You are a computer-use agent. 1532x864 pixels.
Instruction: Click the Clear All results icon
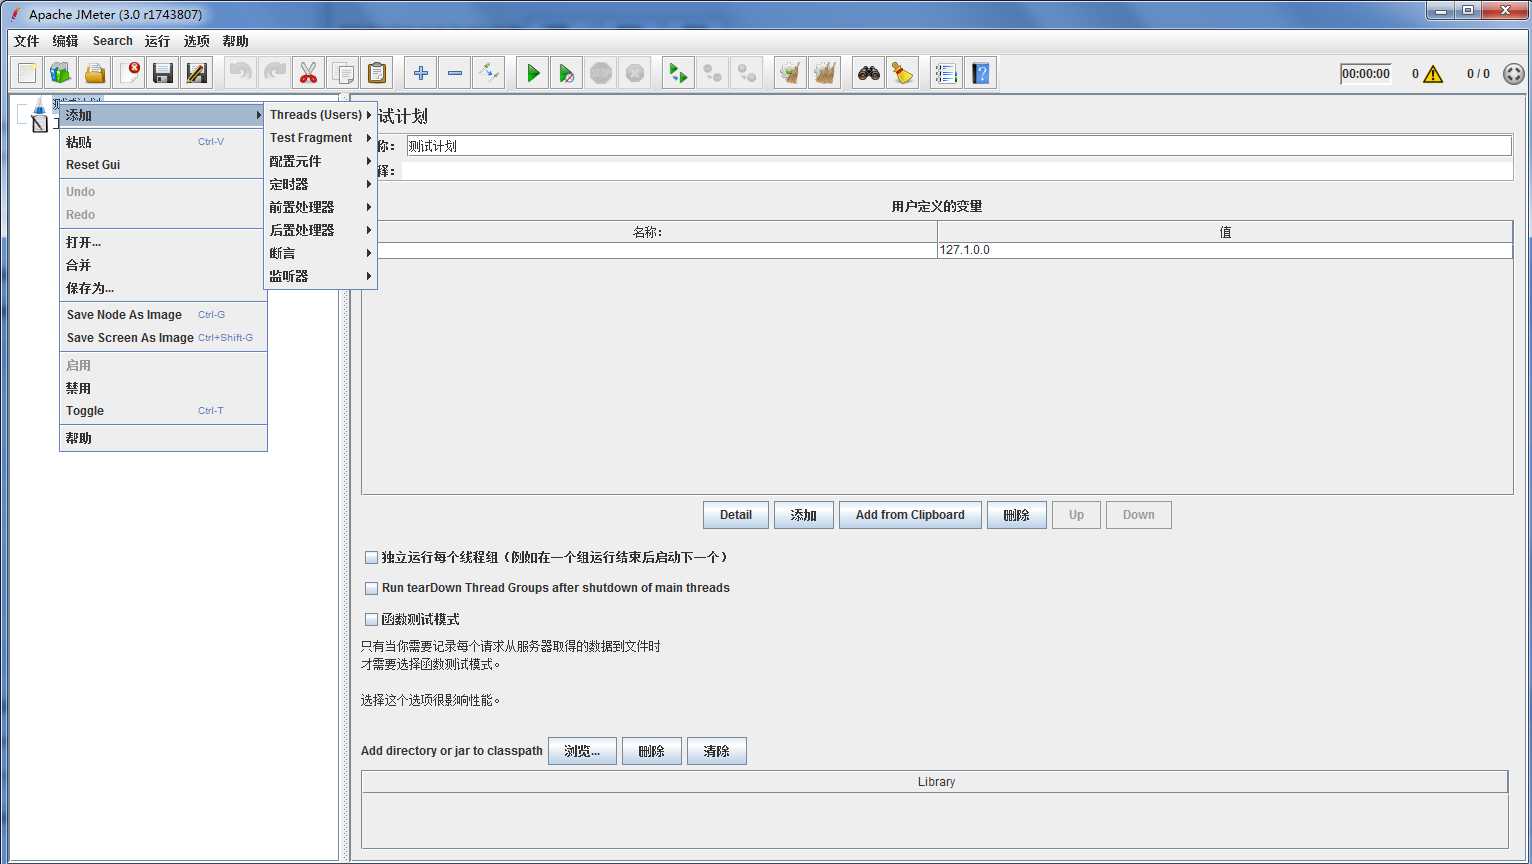coord(824,73)
